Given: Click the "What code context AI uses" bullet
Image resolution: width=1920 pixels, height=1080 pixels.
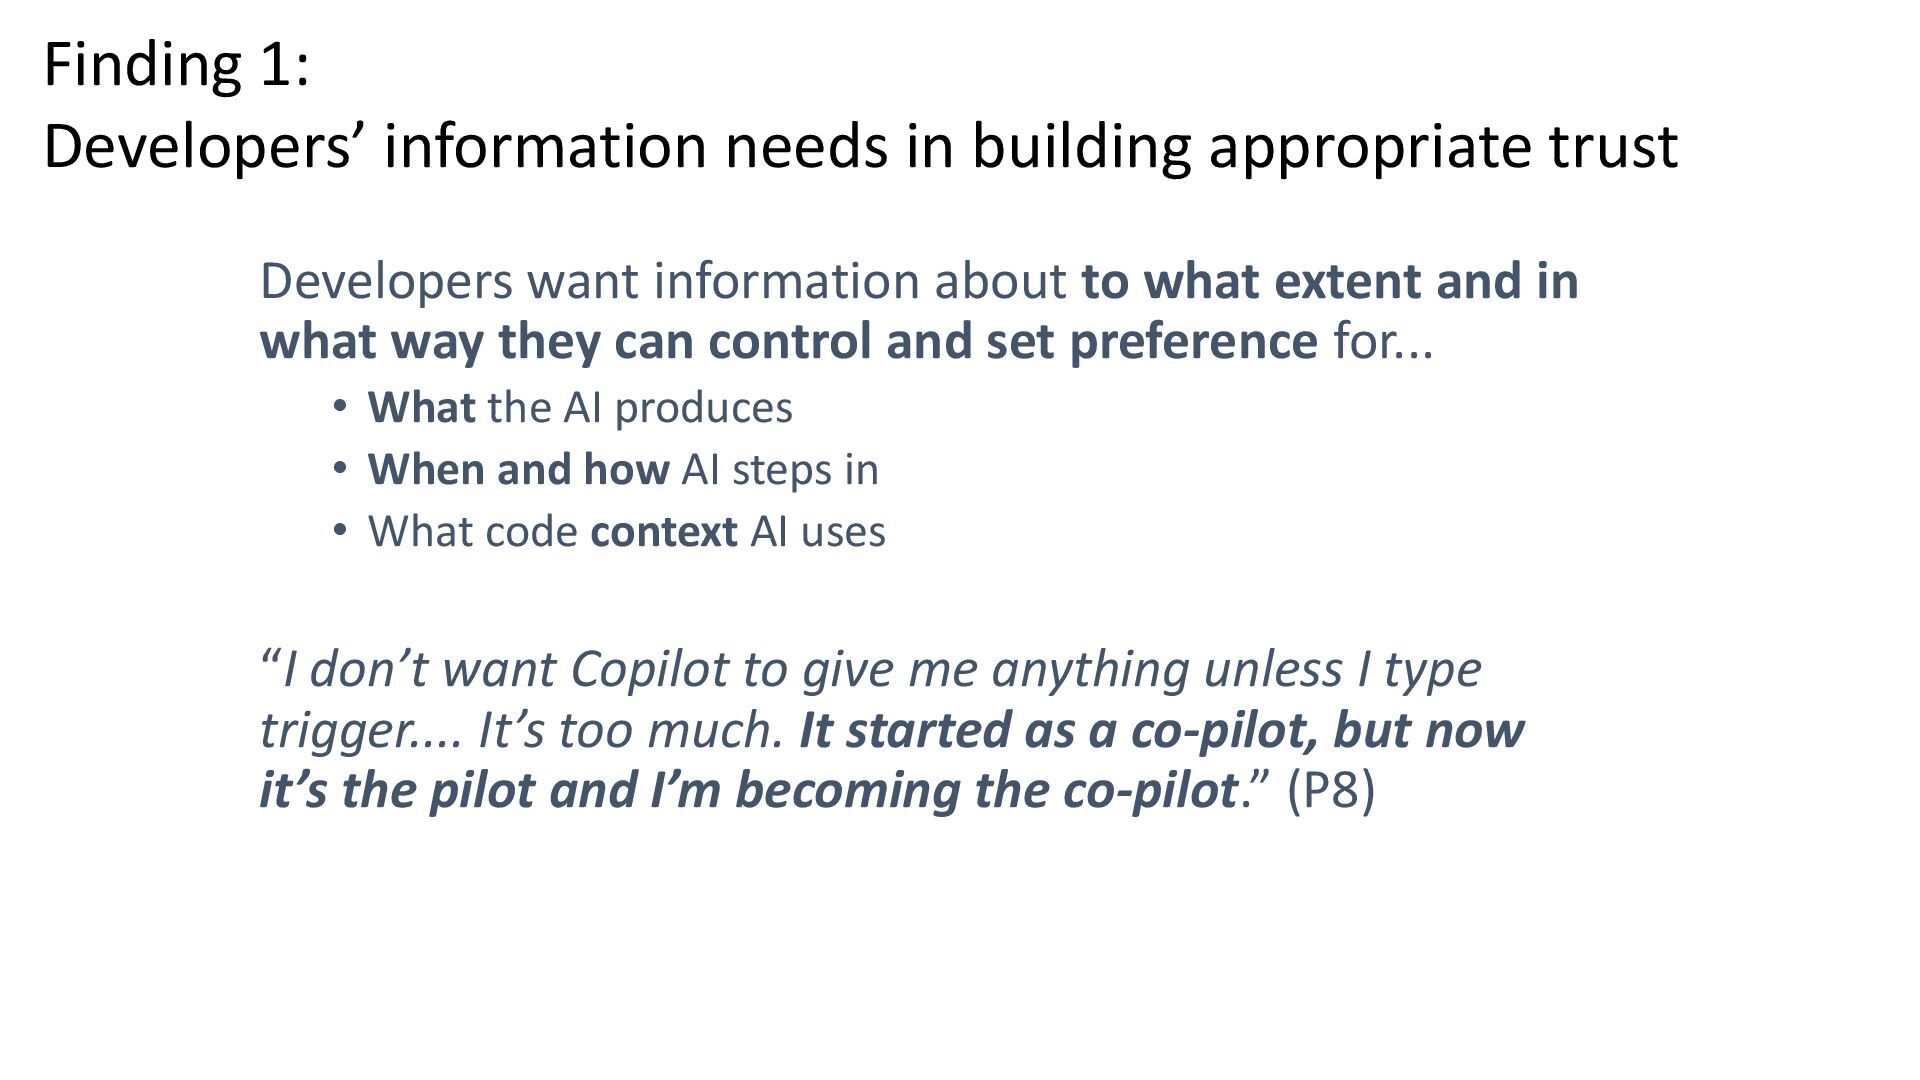Looking at the screenshot, I should [626, 531].
